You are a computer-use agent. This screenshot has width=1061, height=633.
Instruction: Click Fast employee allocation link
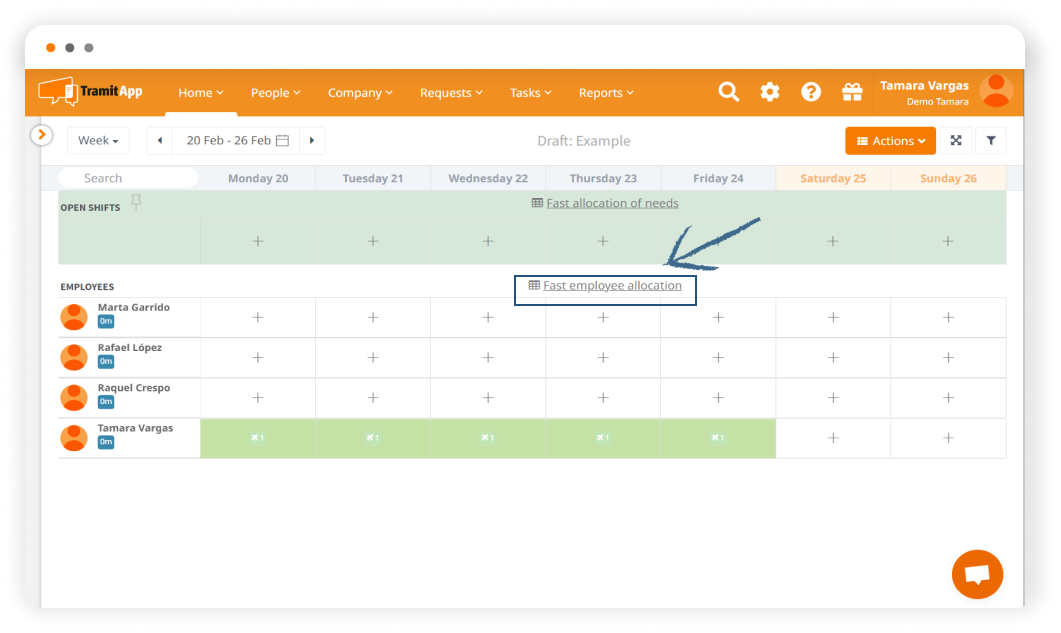click(x=612, y=286)
